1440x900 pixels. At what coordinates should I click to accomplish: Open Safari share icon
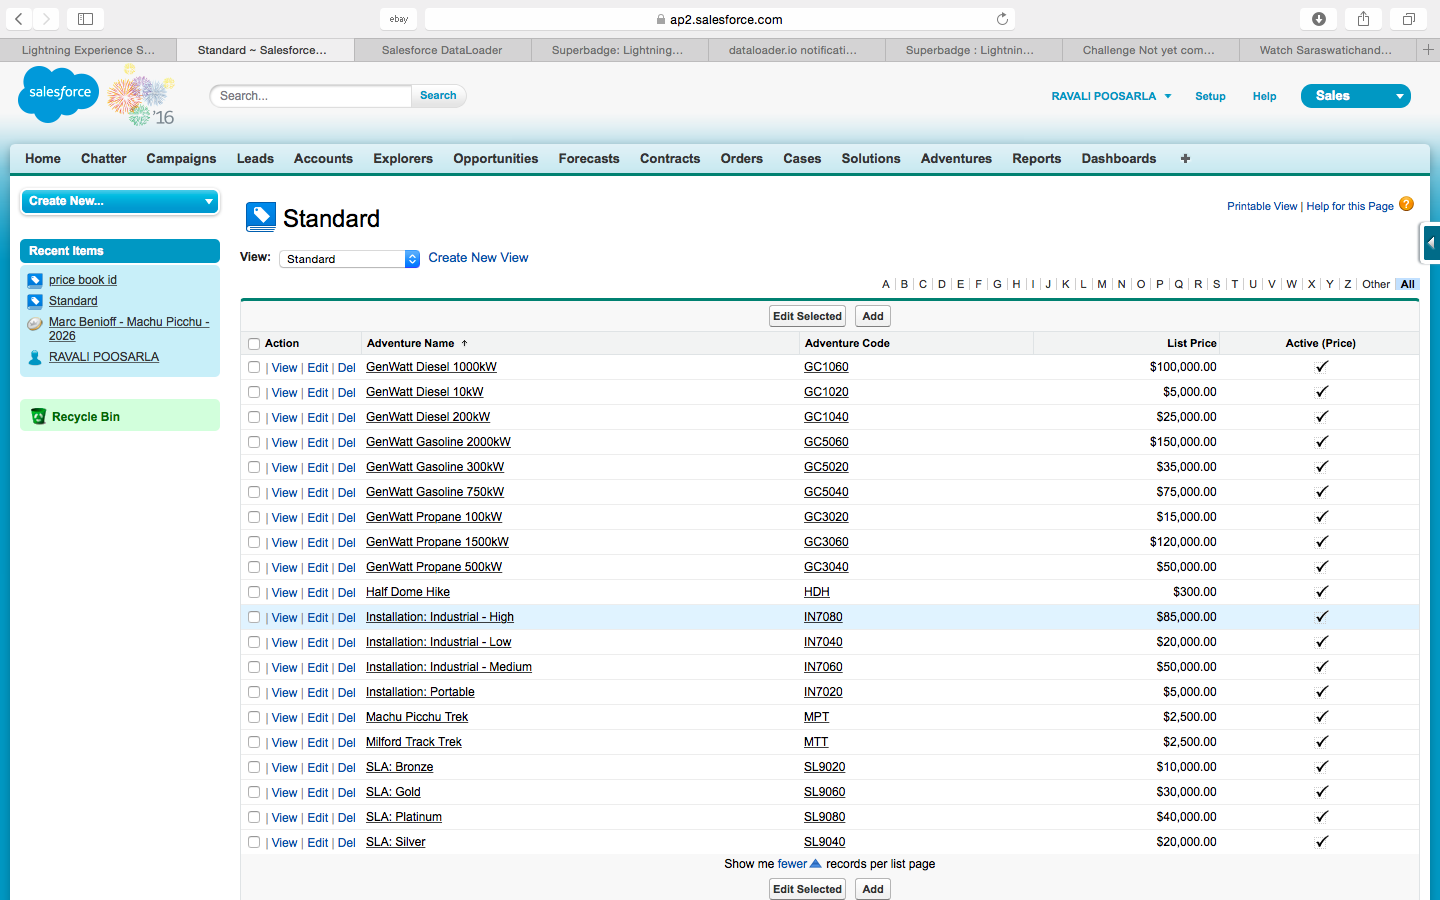[x=1363, y=19]
